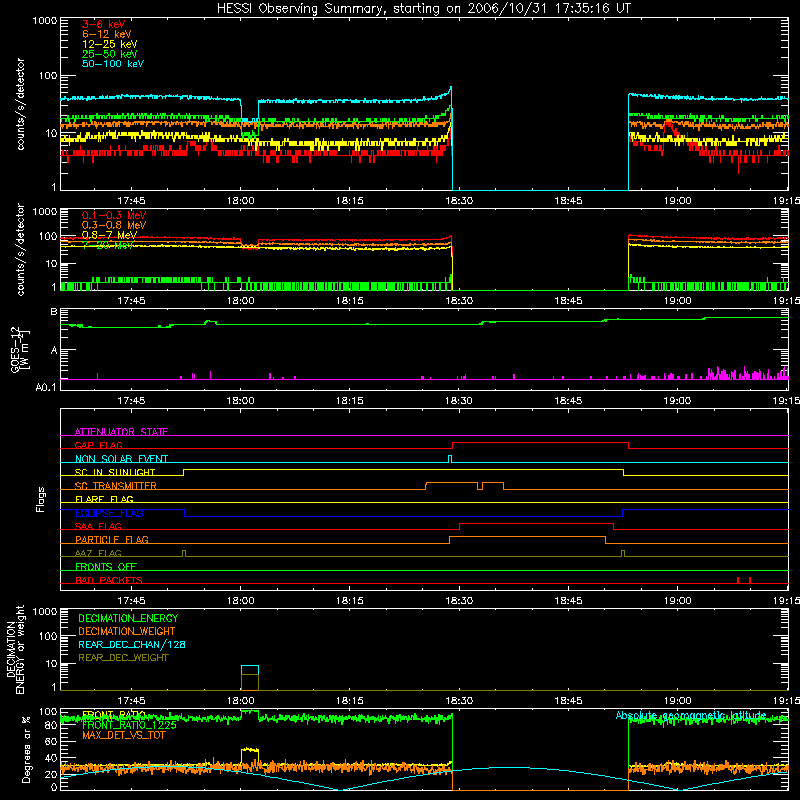
Task: Select the 12-25 keV legend label
Action: [x=110, y=44]
